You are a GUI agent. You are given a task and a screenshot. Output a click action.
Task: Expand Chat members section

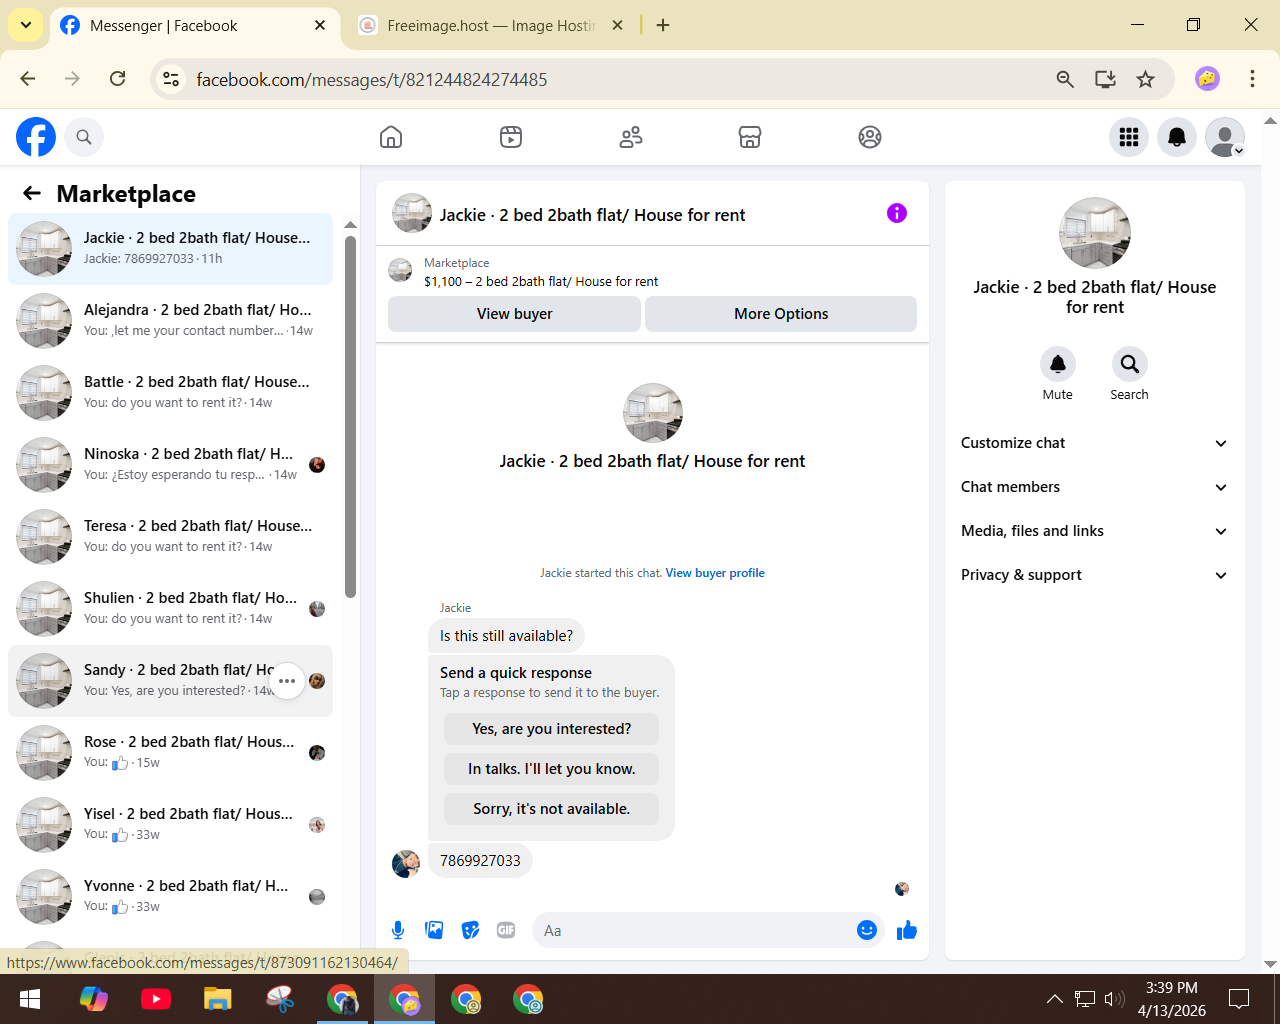click(x=1095, y=487)
